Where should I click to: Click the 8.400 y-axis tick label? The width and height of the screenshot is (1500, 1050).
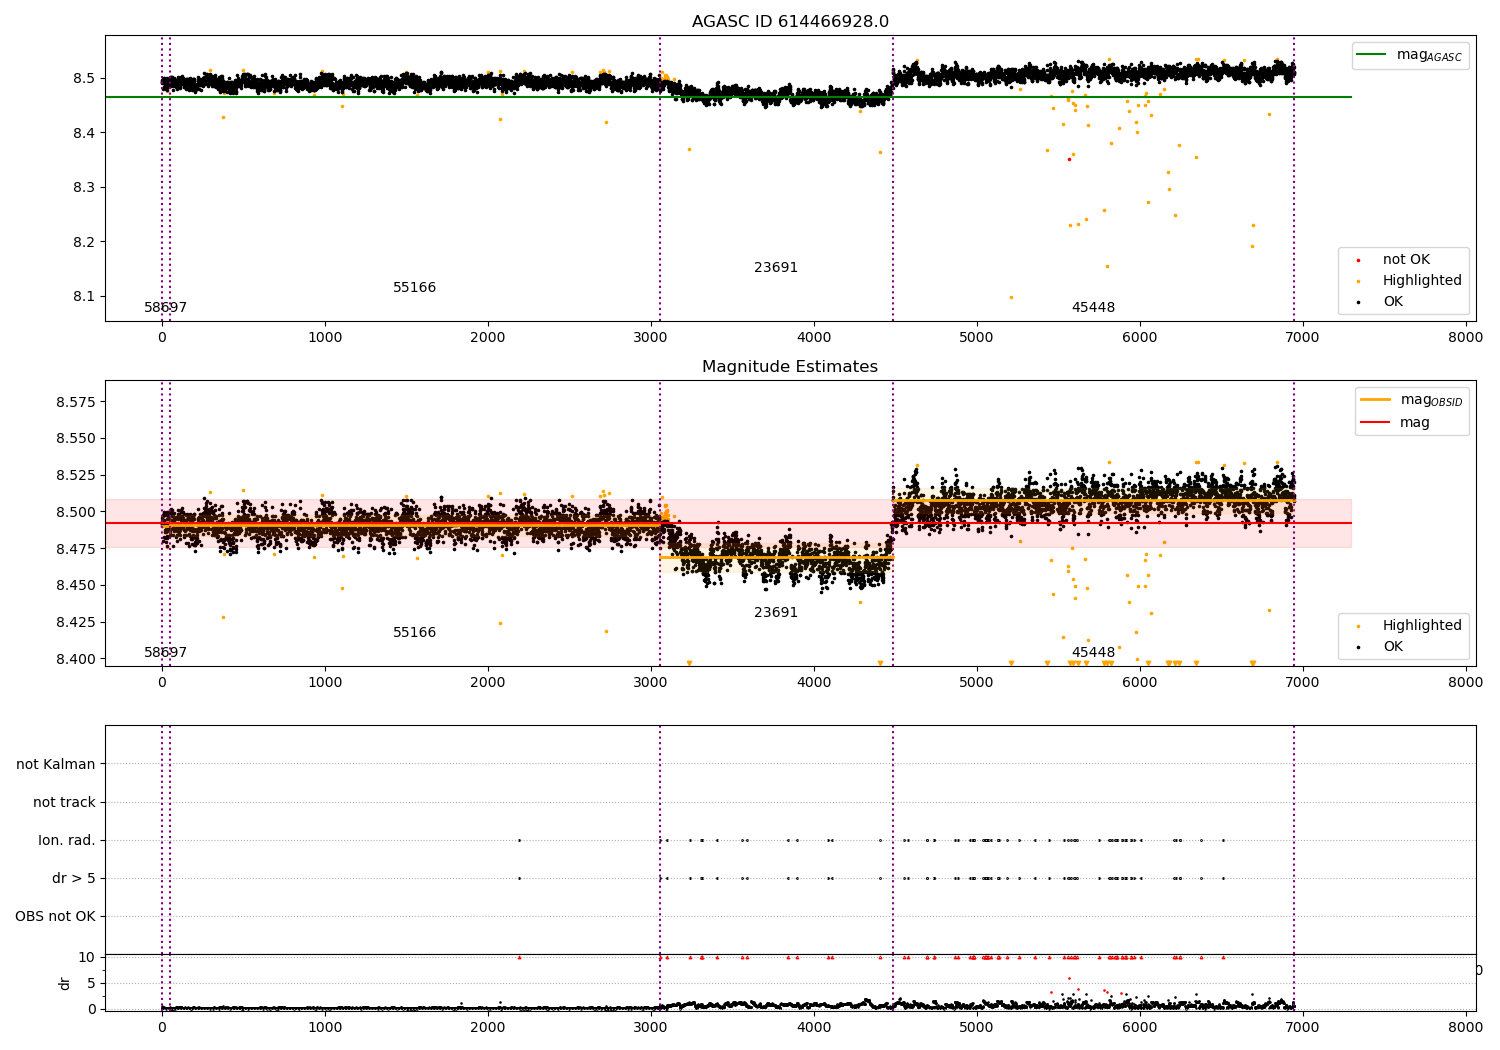click(76, 659)
